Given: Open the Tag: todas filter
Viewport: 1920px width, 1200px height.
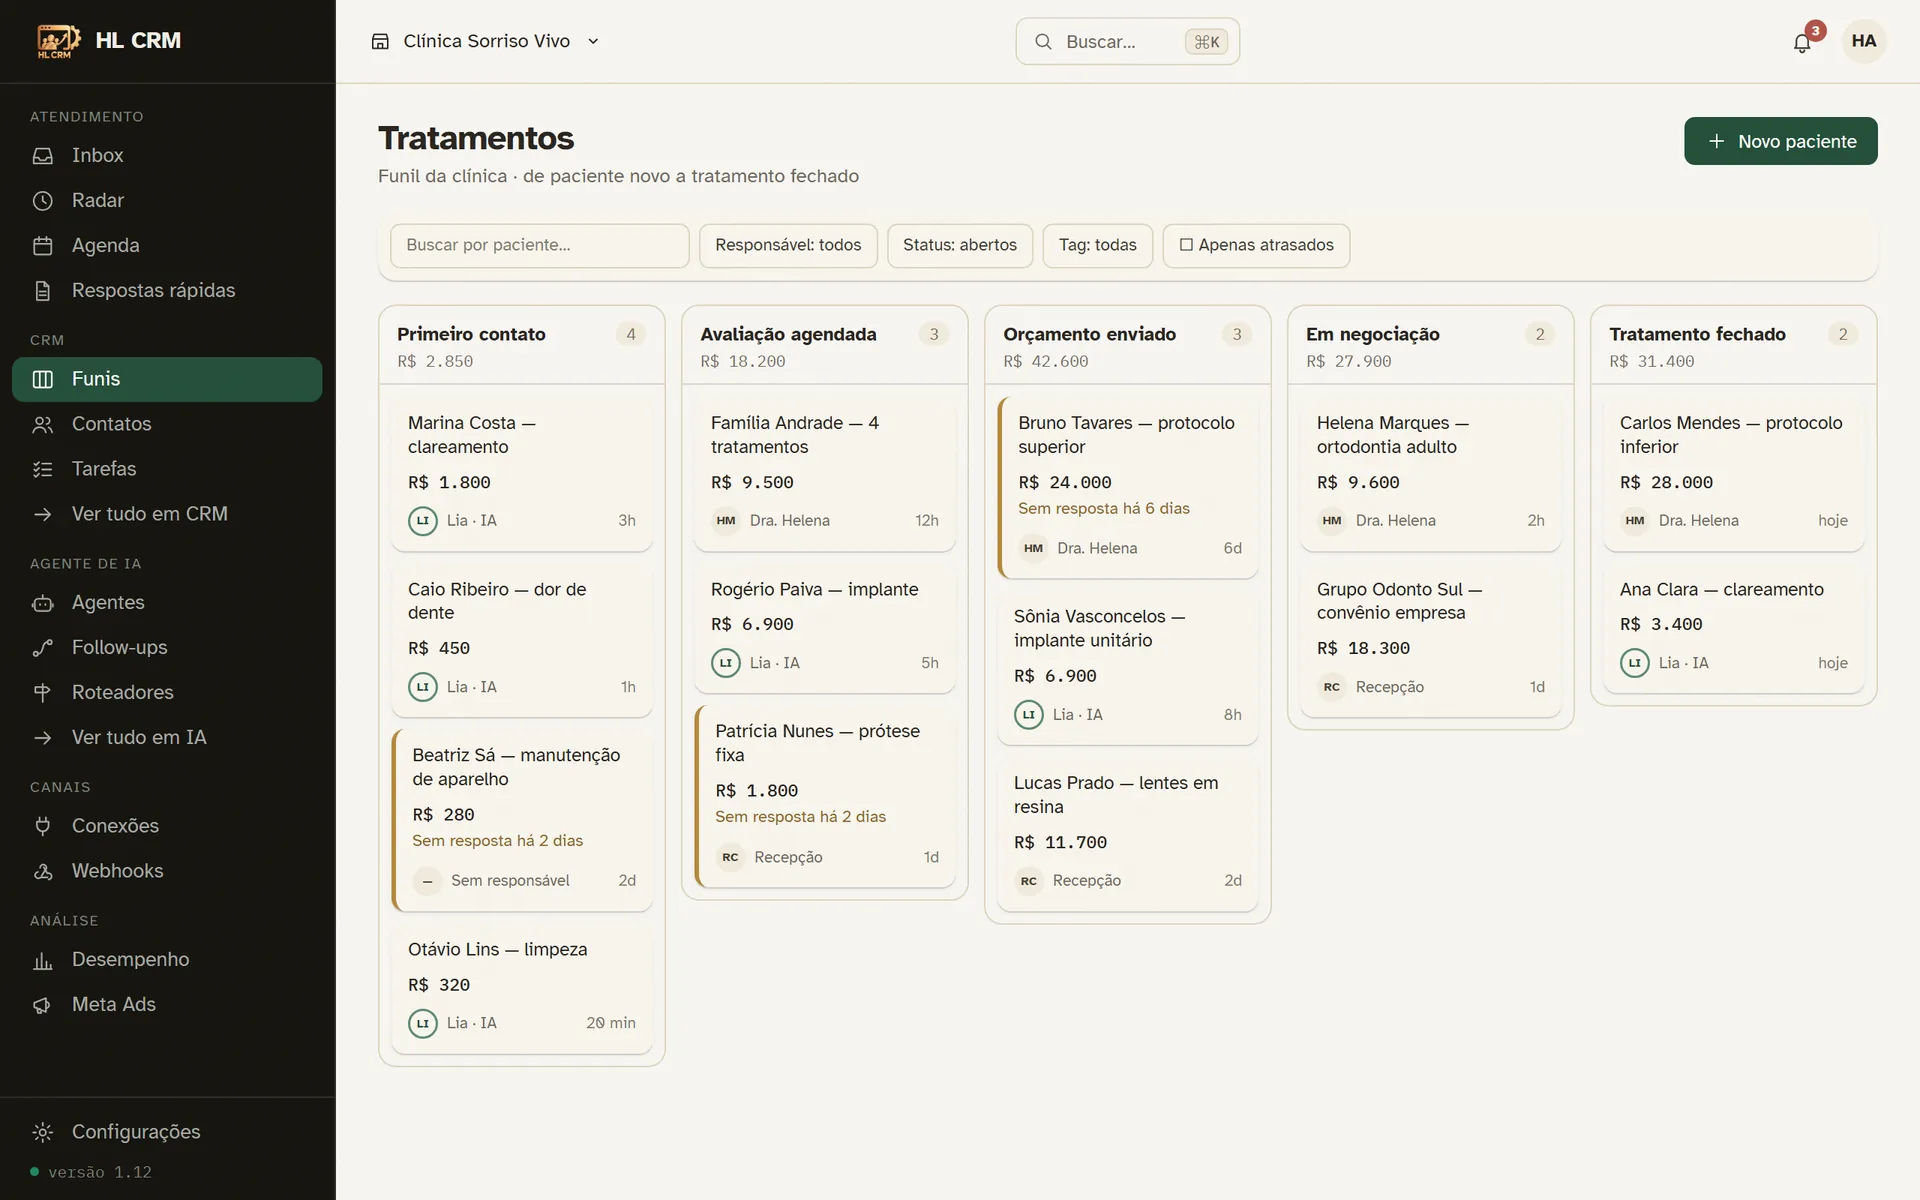Looking at the screenshot, I should [1097, 246].
